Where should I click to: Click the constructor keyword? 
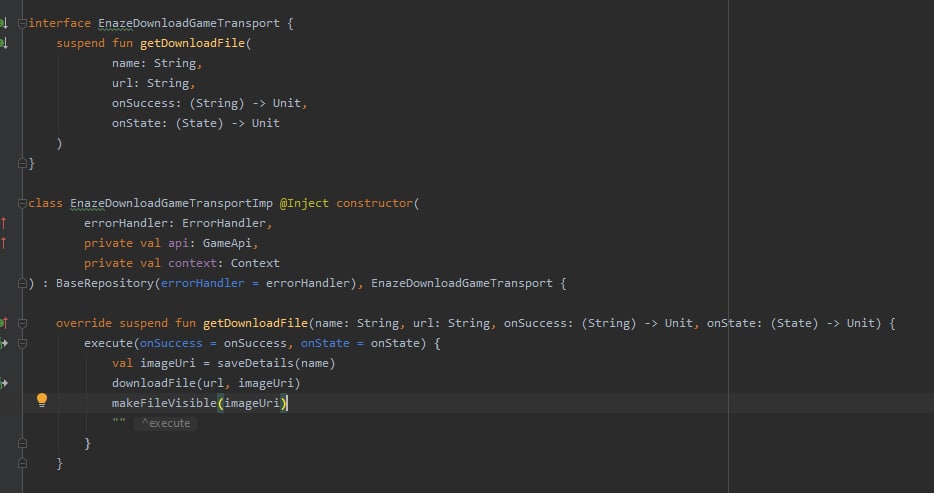(375, 203)
